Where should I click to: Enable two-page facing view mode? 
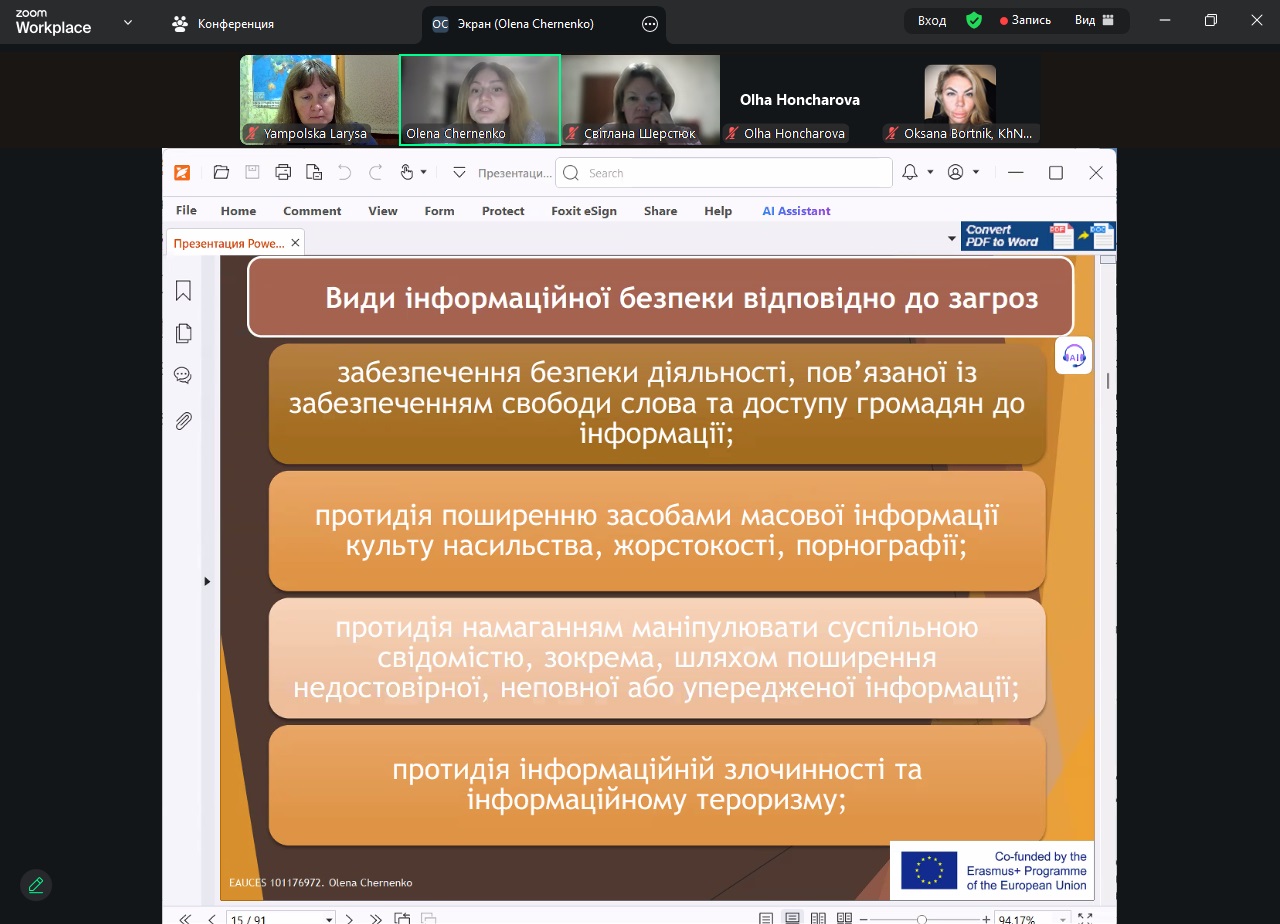[818, 918]
